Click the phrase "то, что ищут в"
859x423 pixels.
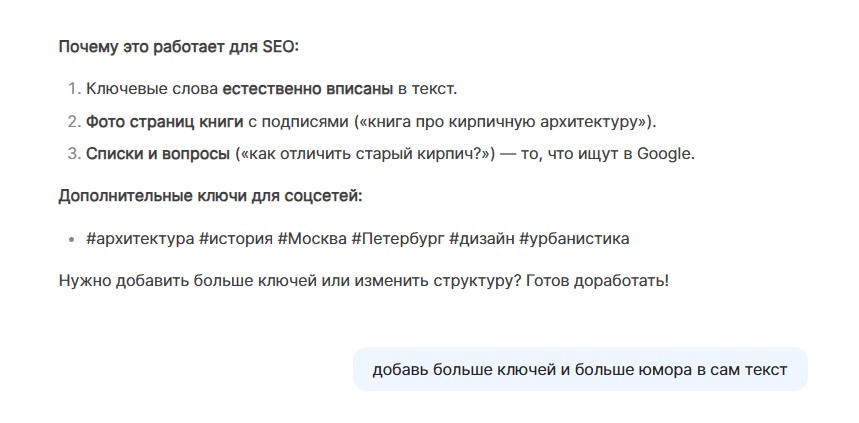point(580,153)
